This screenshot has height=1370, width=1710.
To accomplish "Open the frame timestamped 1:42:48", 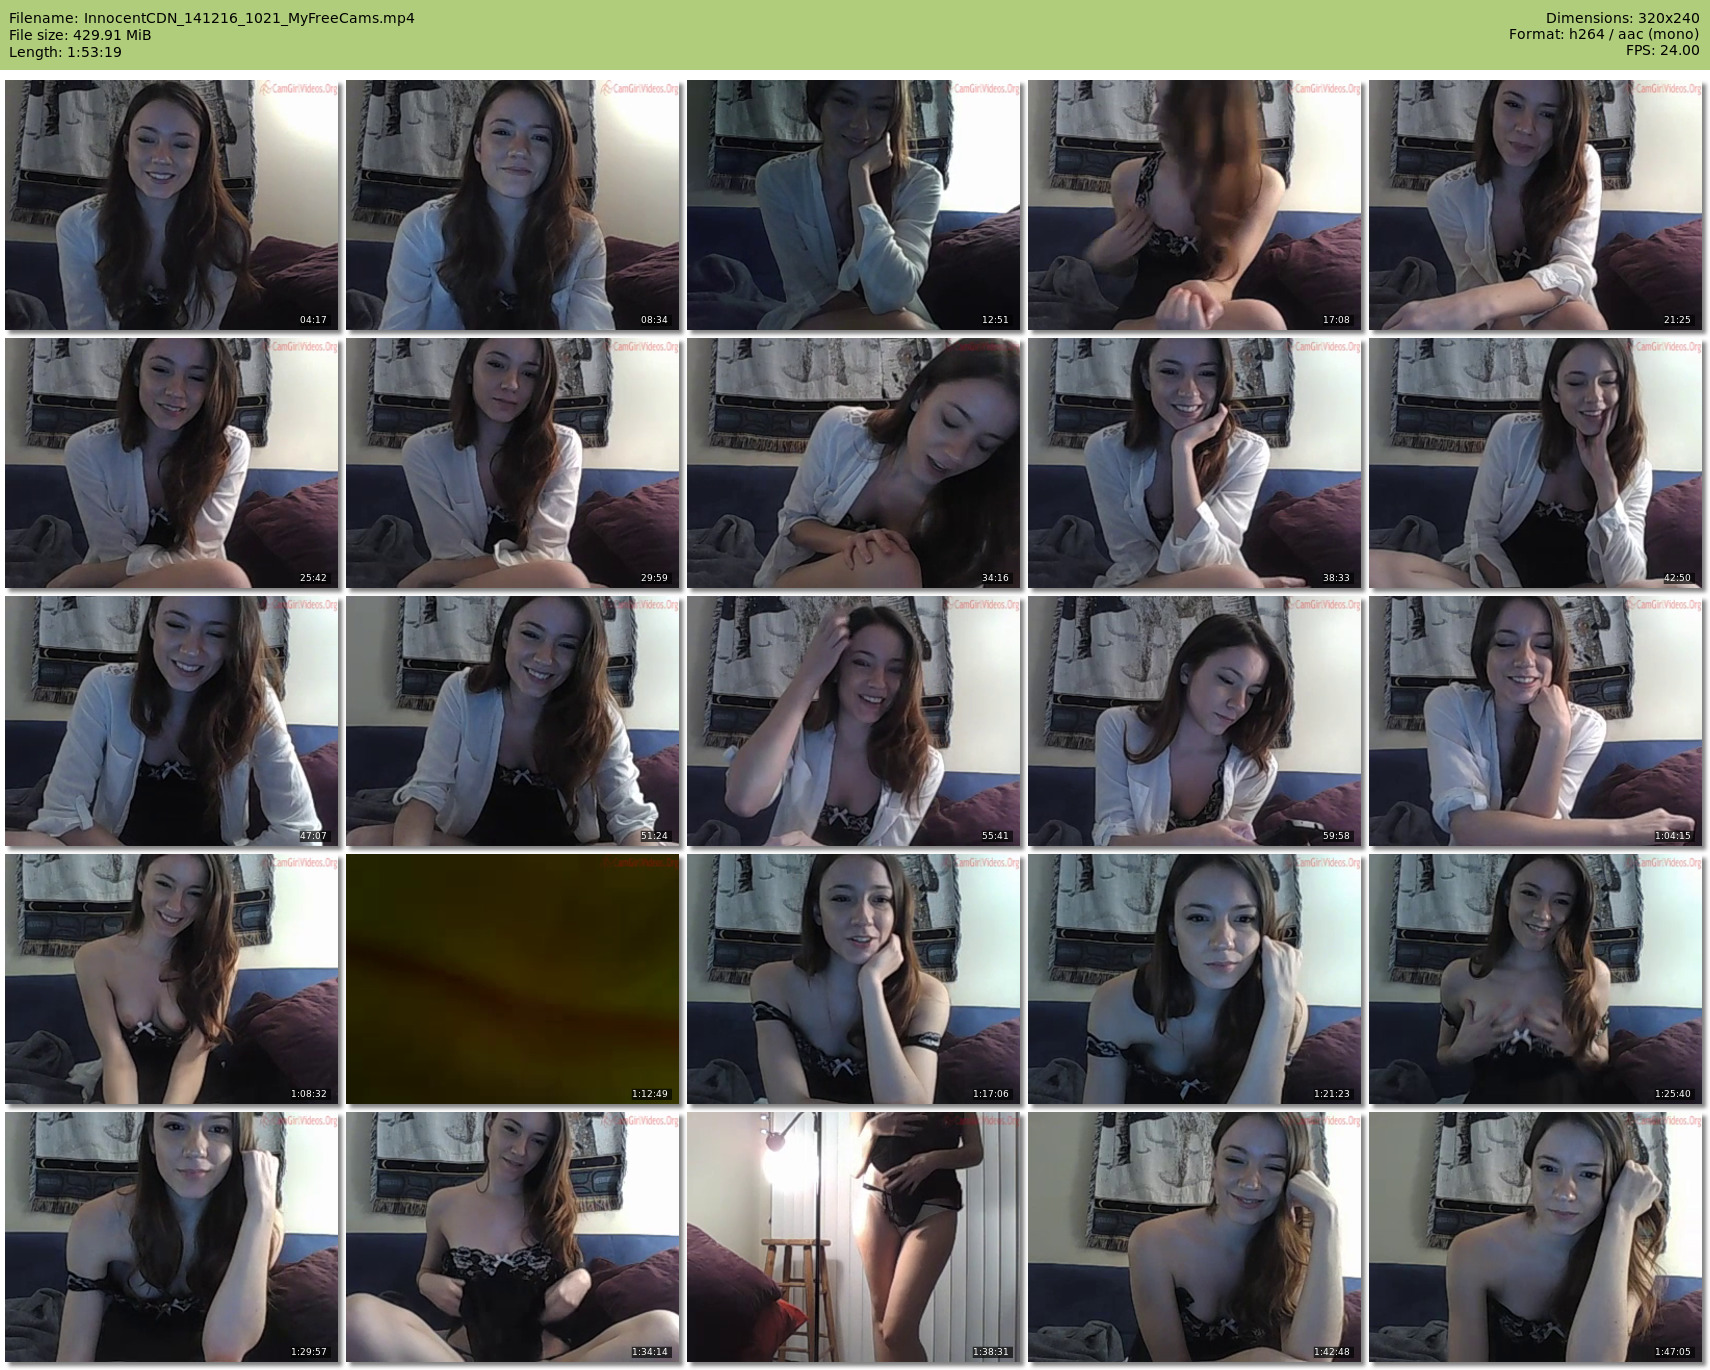I will pos(1195,1237).
